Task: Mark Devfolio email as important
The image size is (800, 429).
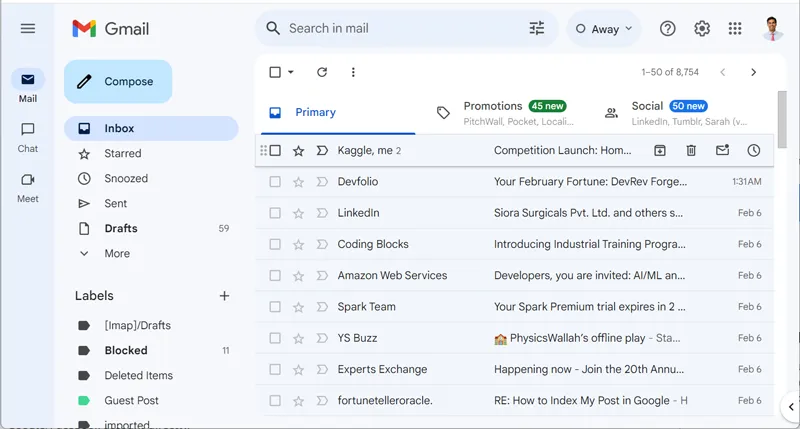Action: (x=322, y=182)
